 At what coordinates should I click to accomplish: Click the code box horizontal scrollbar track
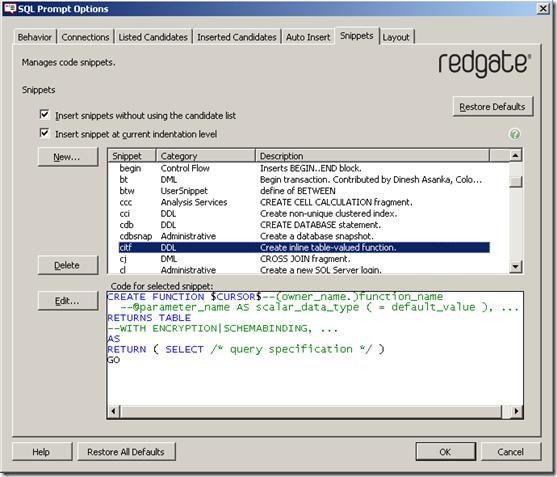pos(311,411)
